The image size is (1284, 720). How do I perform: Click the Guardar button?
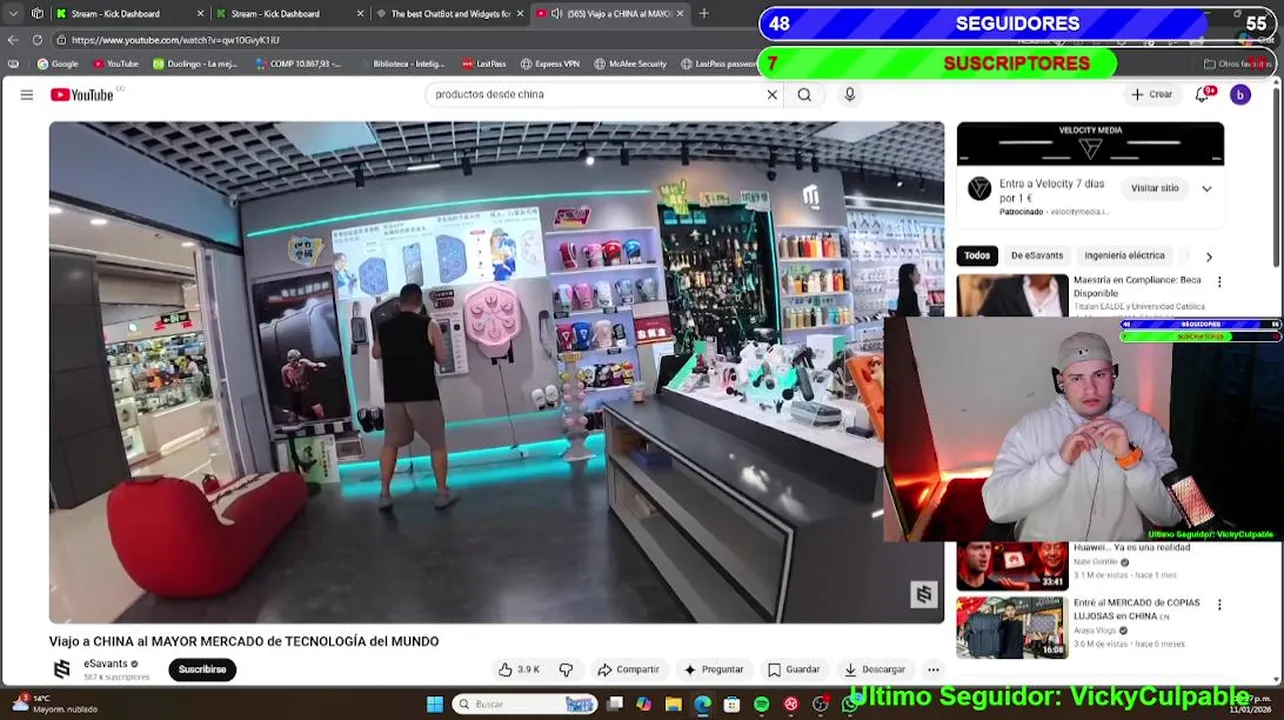coord(793,669)
